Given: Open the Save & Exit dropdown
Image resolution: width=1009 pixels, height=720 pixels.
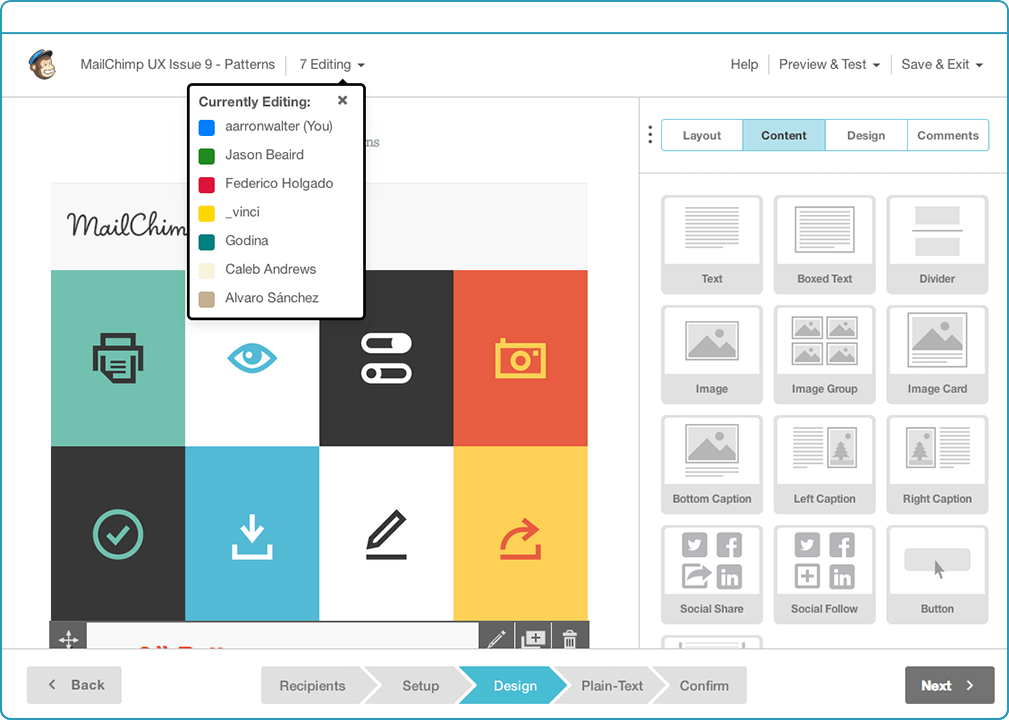Looking at the screenshot, I should (941, 64).
